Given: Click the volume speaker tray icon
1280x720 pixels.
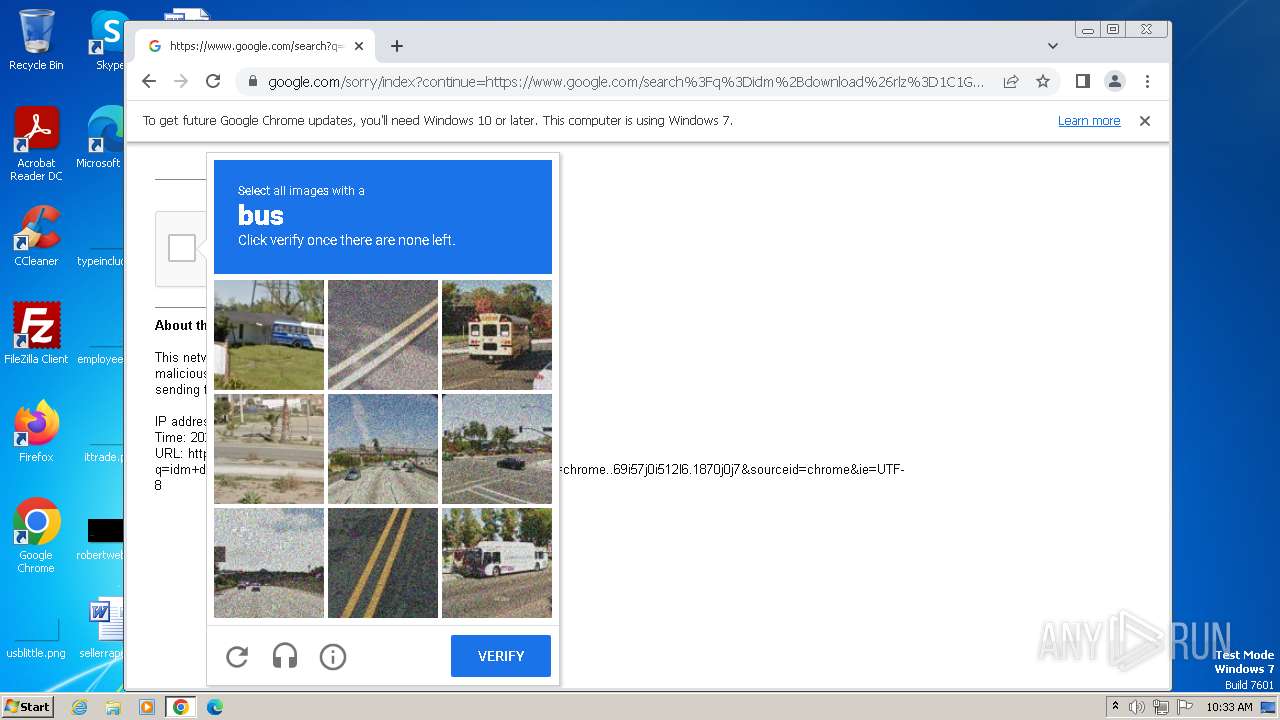Looking at the screenshot, I should coord(1137,707).
